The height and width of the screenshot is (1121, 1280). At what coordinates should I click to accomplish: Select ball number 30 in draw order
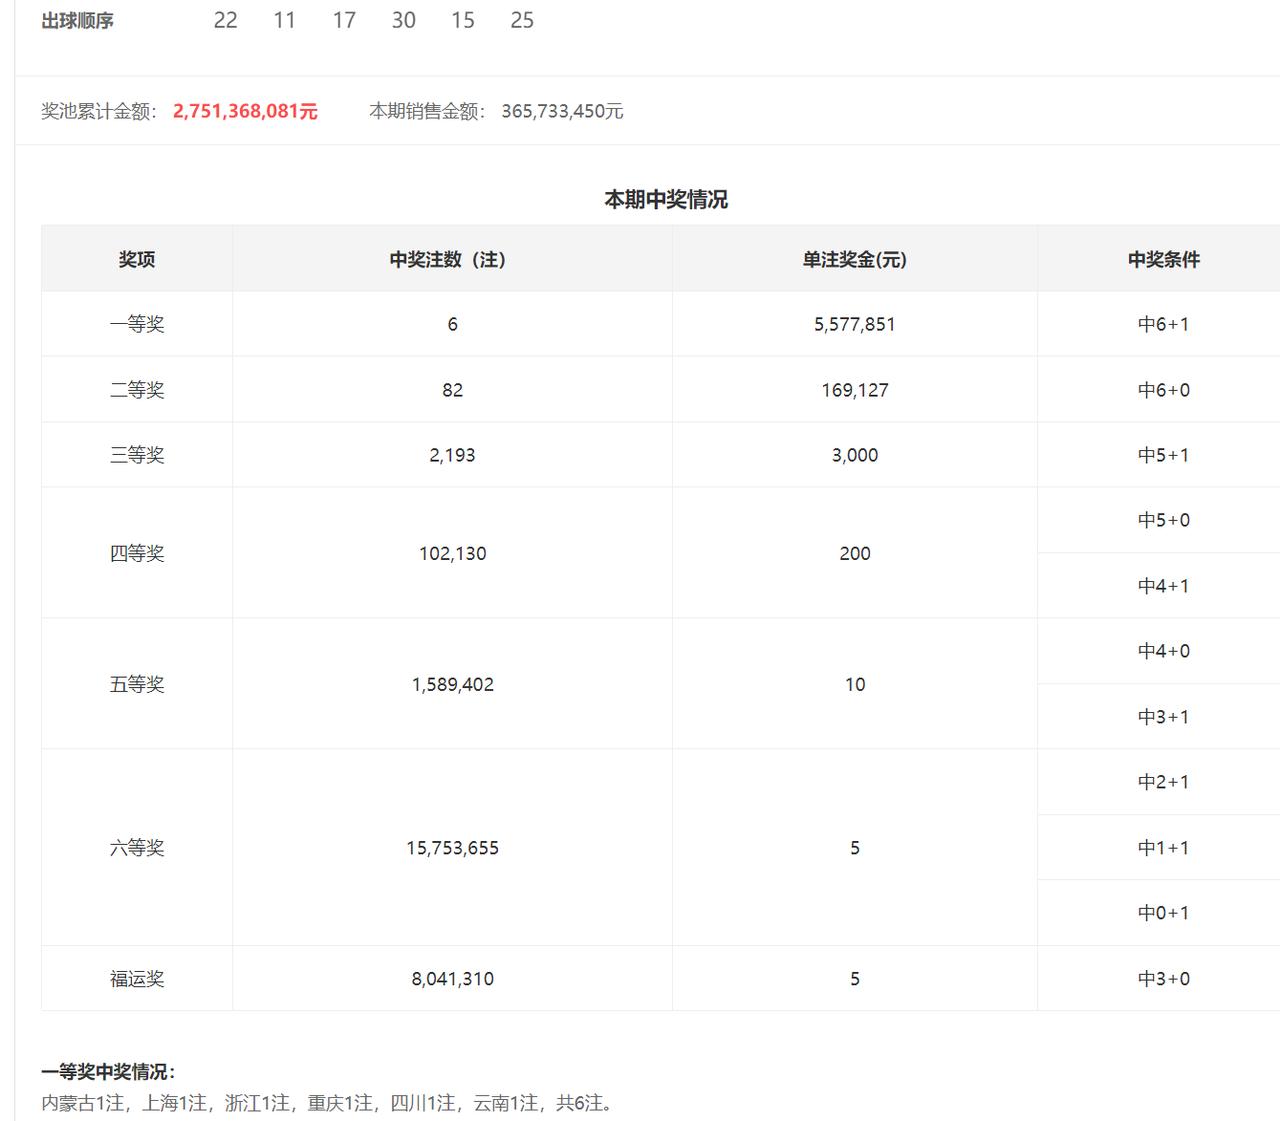(x=404, y=21)
